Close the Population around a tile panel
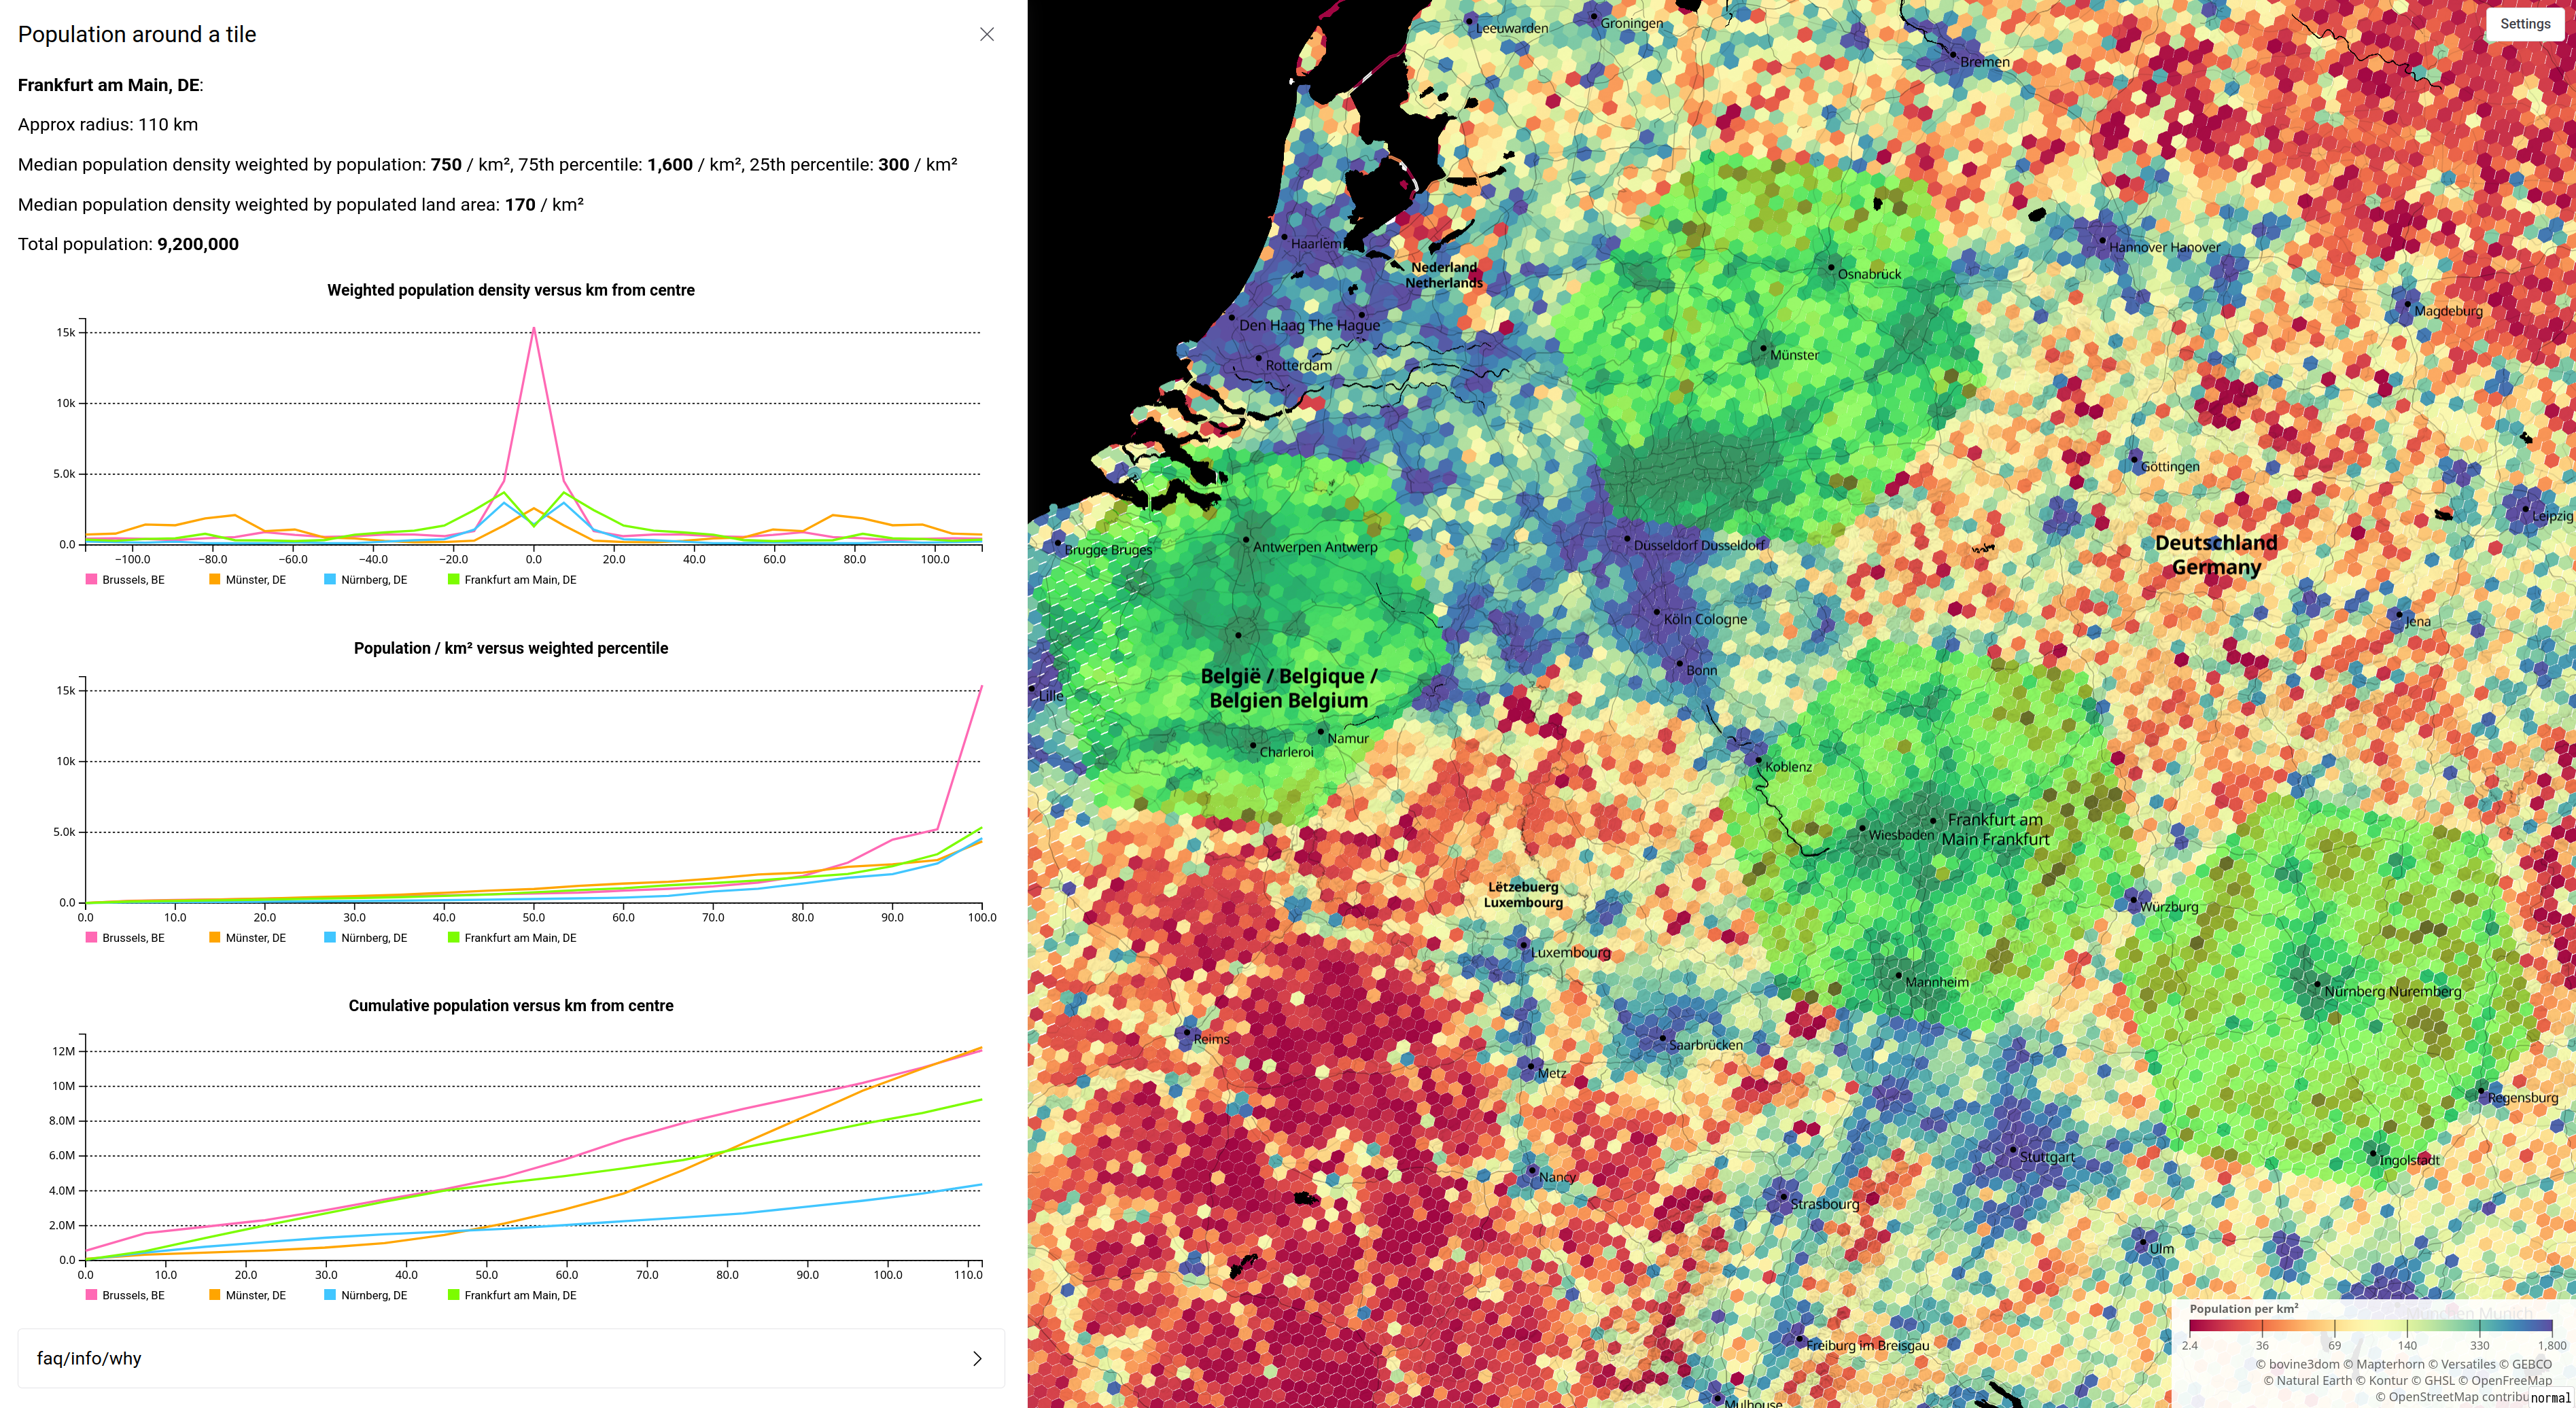The width and height of the screenshot is (2576, 1408). click(x=986, y=34)
